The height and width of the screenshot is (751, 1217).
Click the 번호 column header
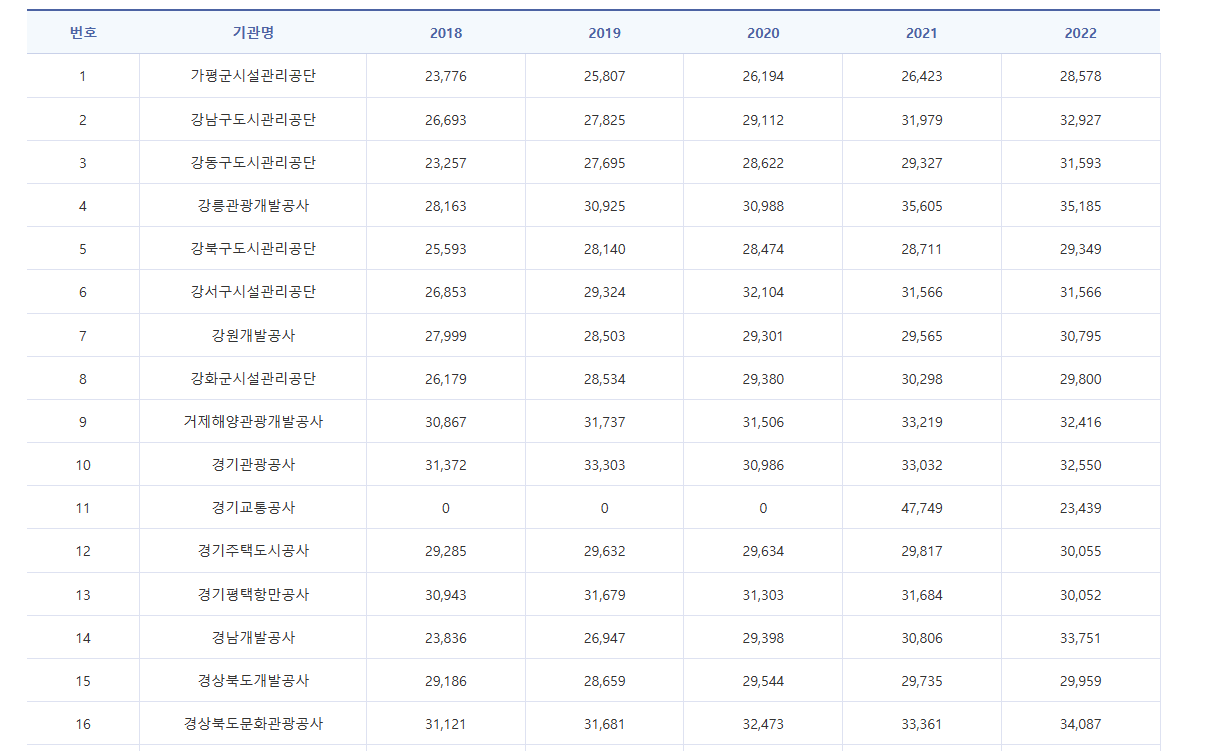[83, 32]
